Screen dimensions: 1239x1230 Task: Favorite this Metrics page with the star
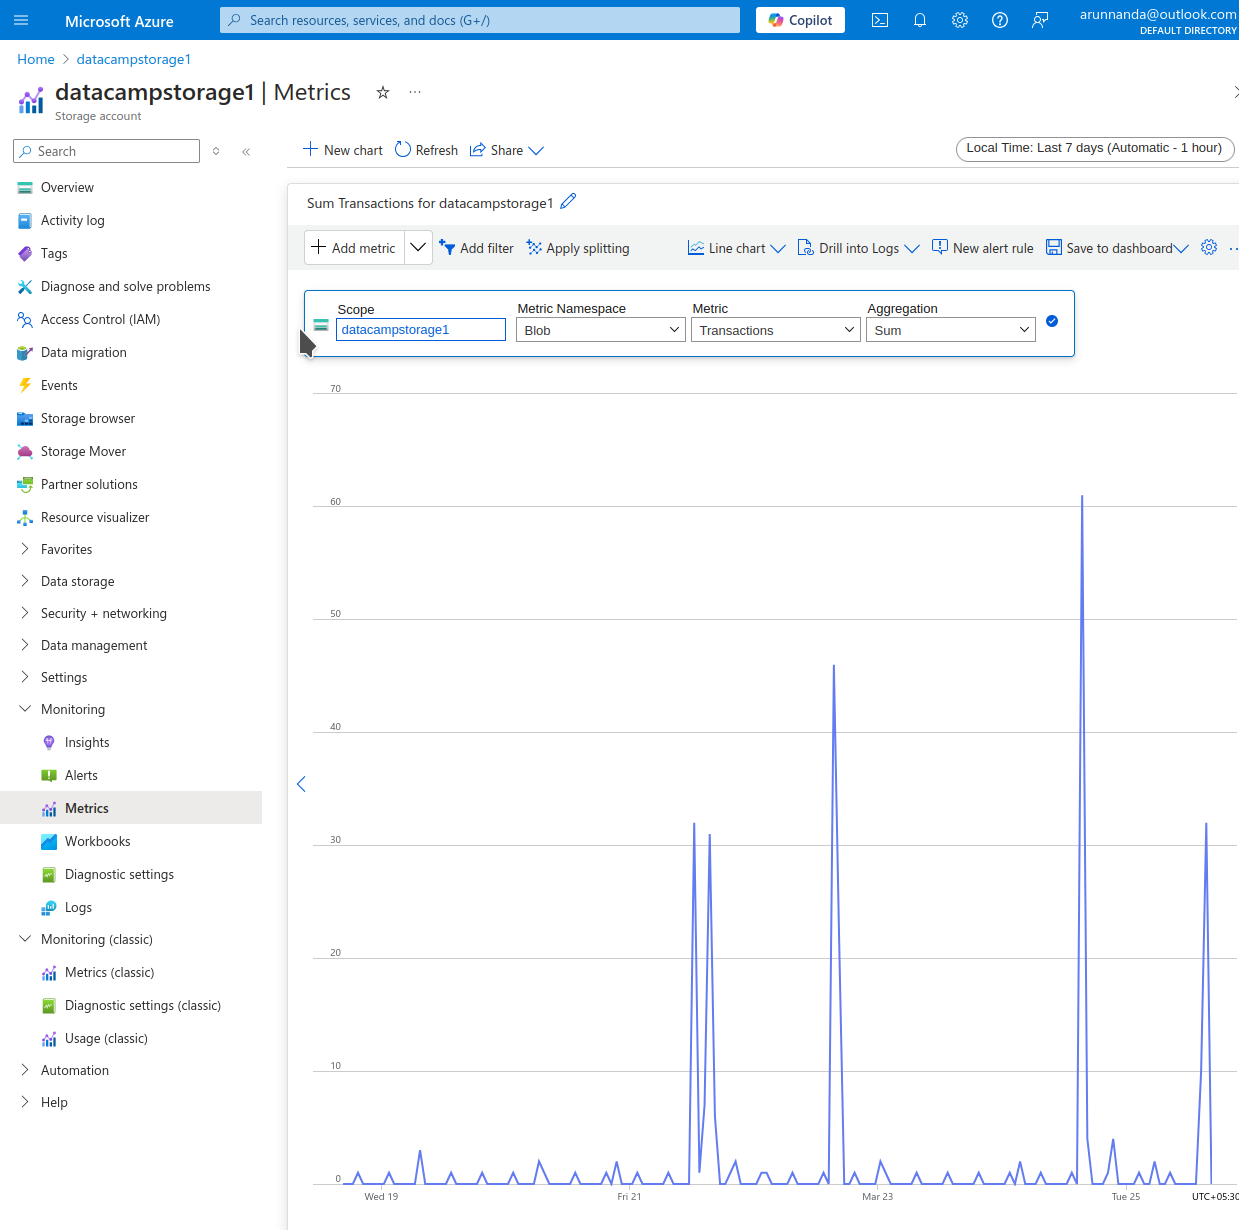coord(382,92)
